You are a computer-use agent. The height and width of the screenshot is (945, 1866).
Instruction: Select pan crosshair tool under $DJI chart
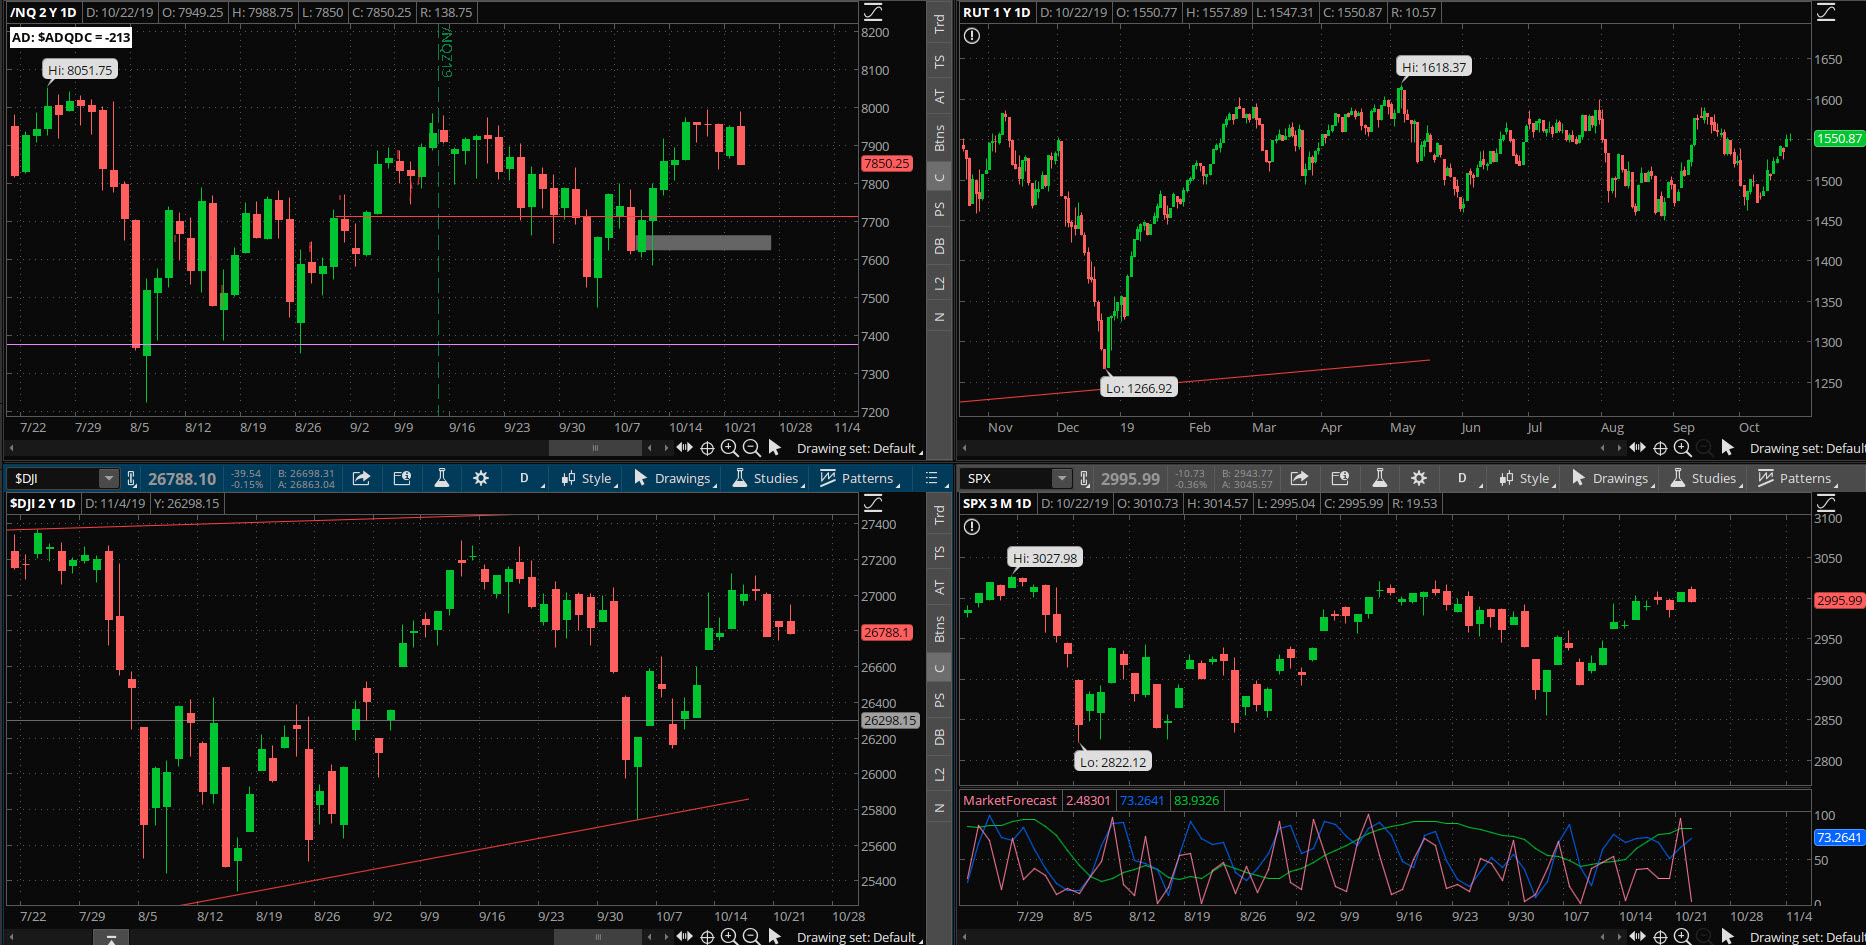coord(707,937)
